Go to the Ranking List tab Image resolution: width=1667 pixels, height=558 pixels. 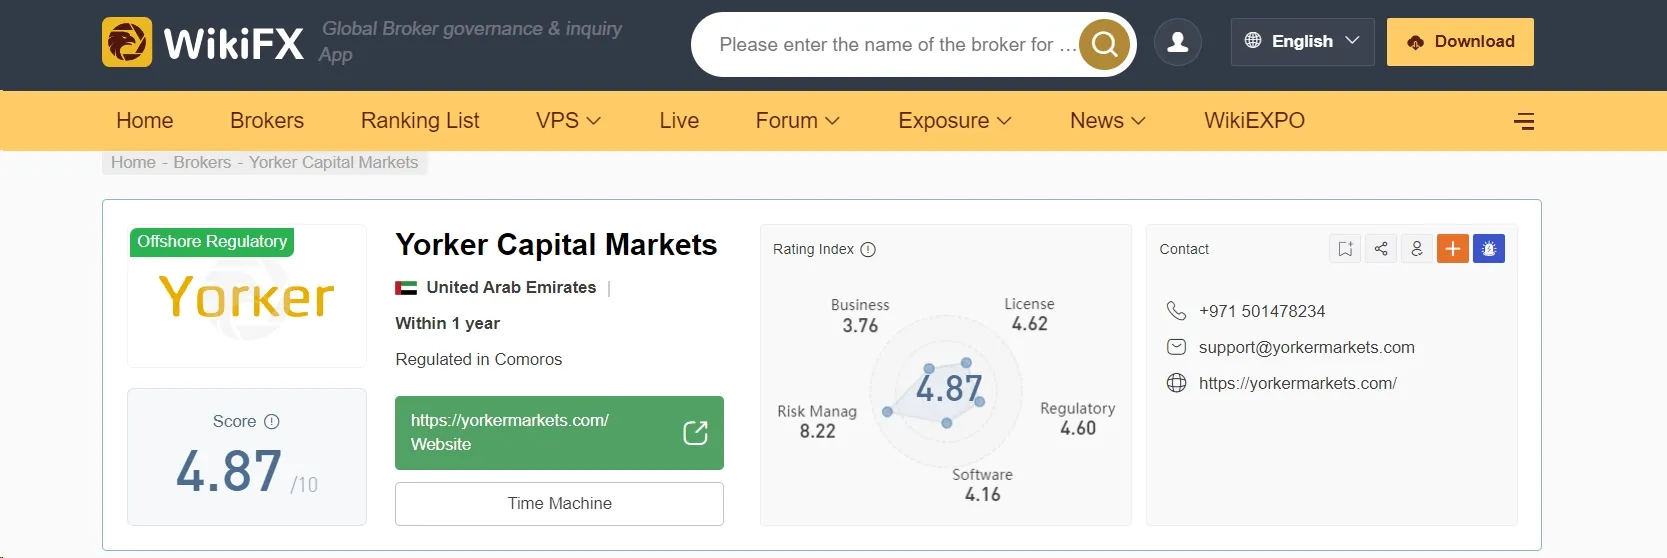pyautogui.click(x=420, y=121)
